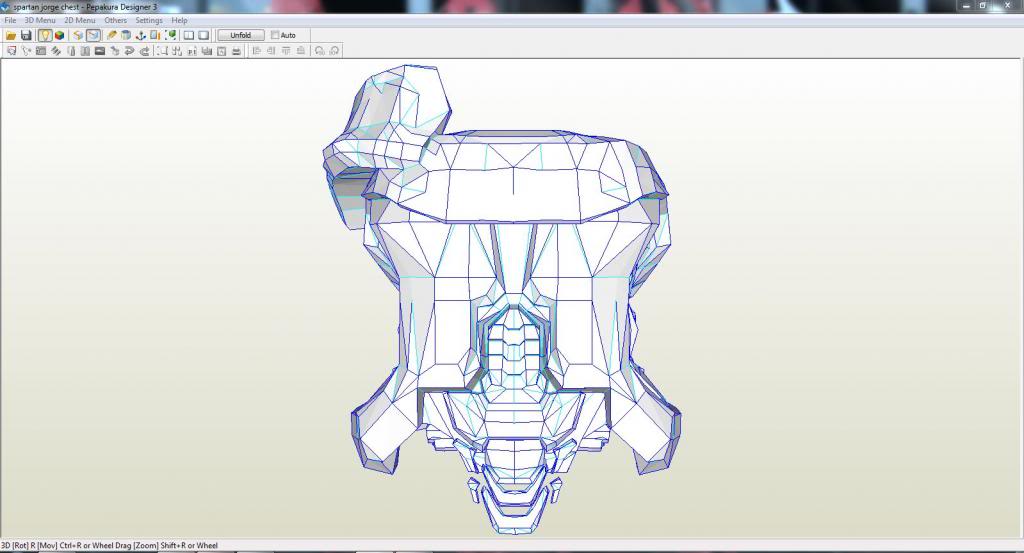The height and width of the screenshot is (553, 1024).
Task: Click the green cube with selection corners icon
Action: 170,35
